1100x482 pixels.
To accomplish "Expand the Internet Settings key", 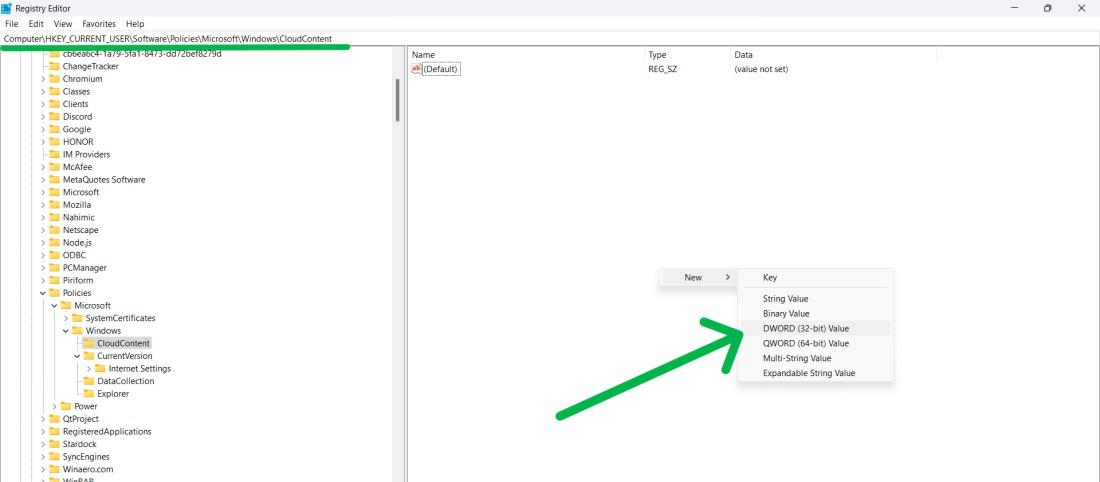I will click(x=88, y=369).
